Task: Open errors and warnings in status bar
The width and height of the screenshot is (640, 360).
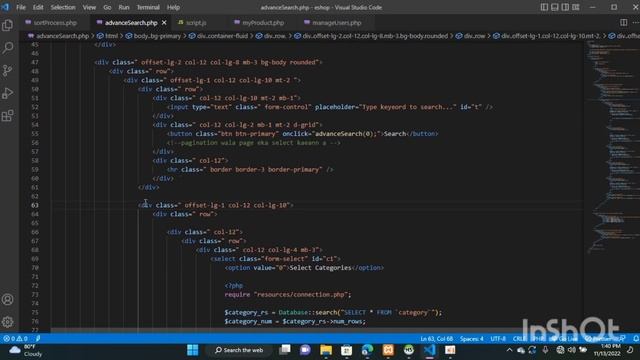Action: 15,339
